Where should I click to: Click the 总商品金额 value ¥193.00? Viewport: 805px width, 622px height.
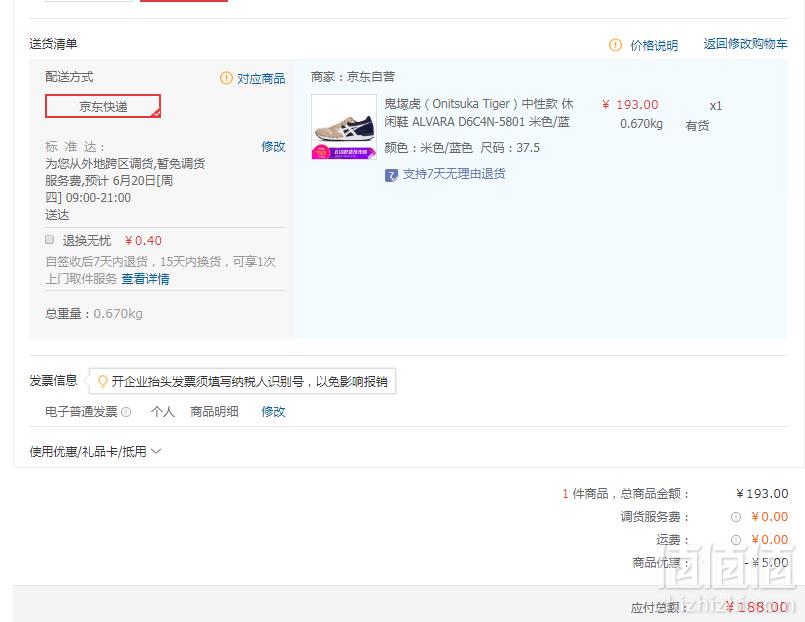[762, 494]
